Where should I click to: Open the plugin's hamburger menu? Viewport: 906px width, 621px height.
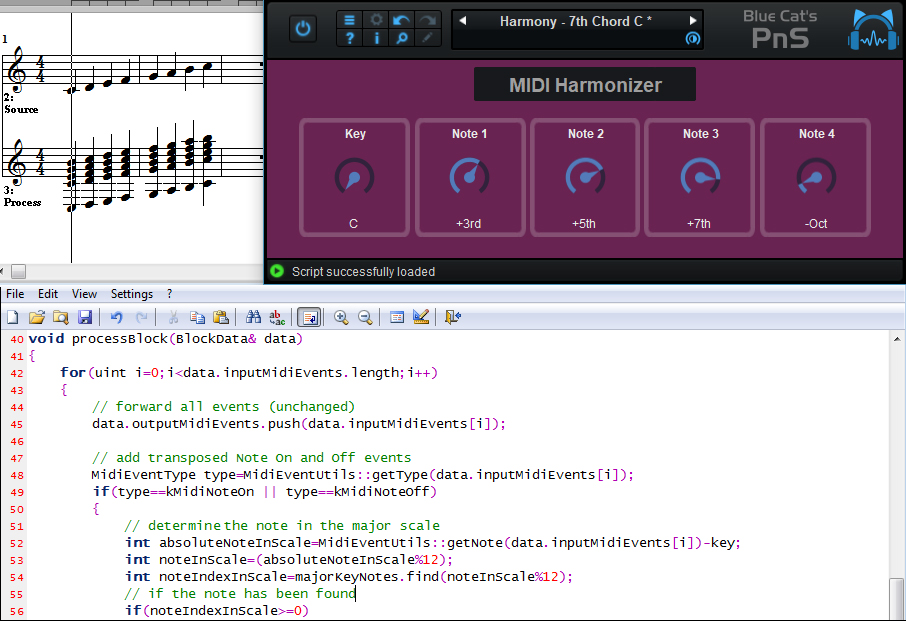(x=349, y=19)
